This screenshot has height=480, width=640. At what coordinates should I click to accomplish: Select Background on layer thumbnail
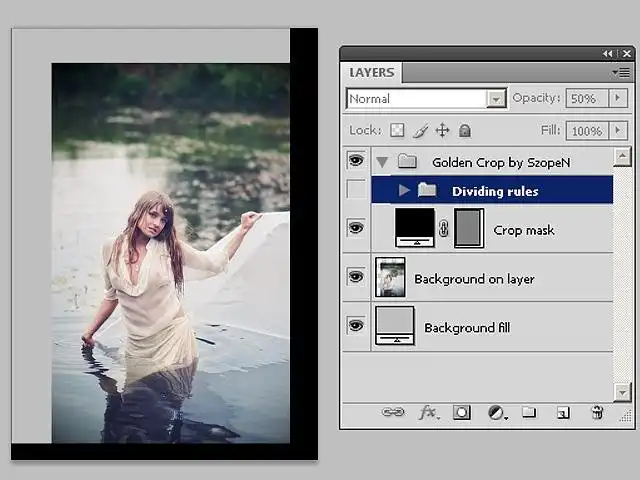[390, 277]
